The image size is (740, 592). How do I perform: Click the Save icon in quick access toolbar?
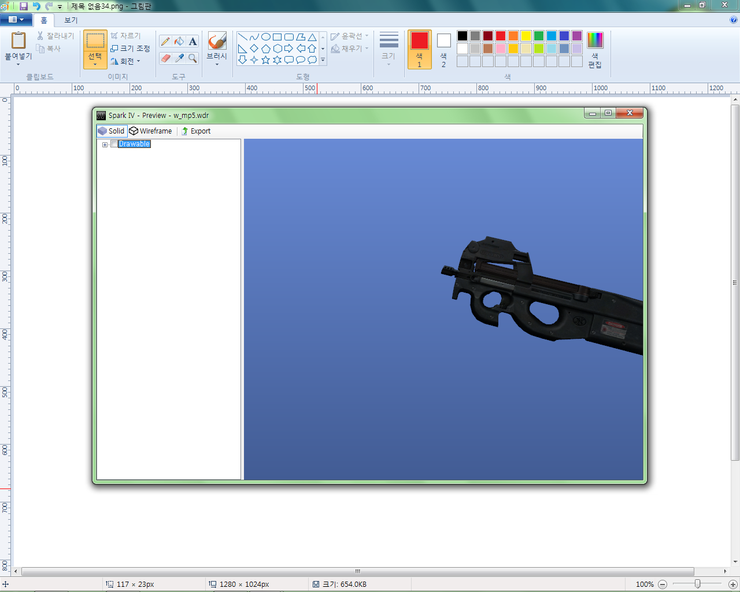(23, 6)
